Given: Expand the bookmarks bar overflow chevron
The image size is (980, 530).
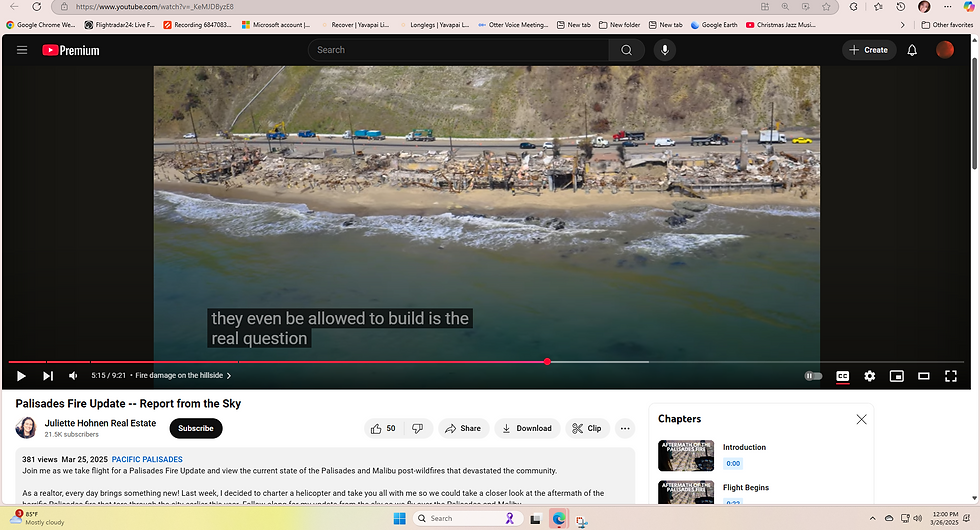Looking at the screenshot, I should (902, 25).
